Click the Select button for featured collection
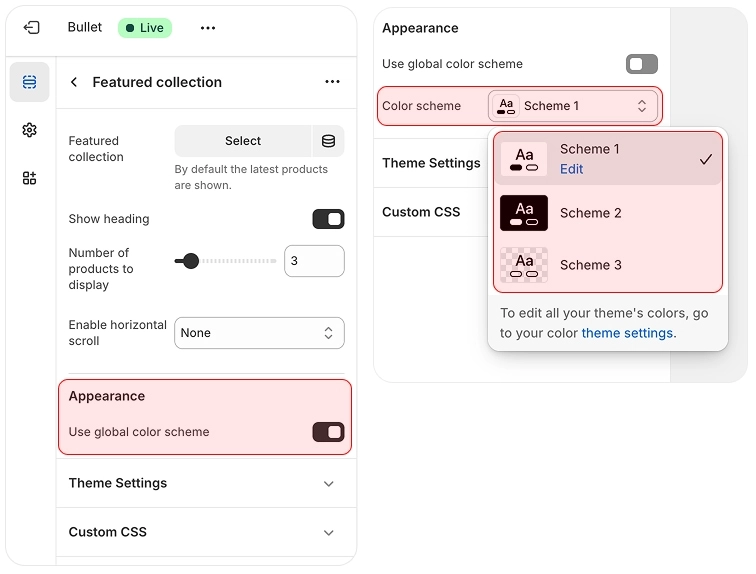Image resolution: width=756 pixels, height=574 pixels. point(243,141)
